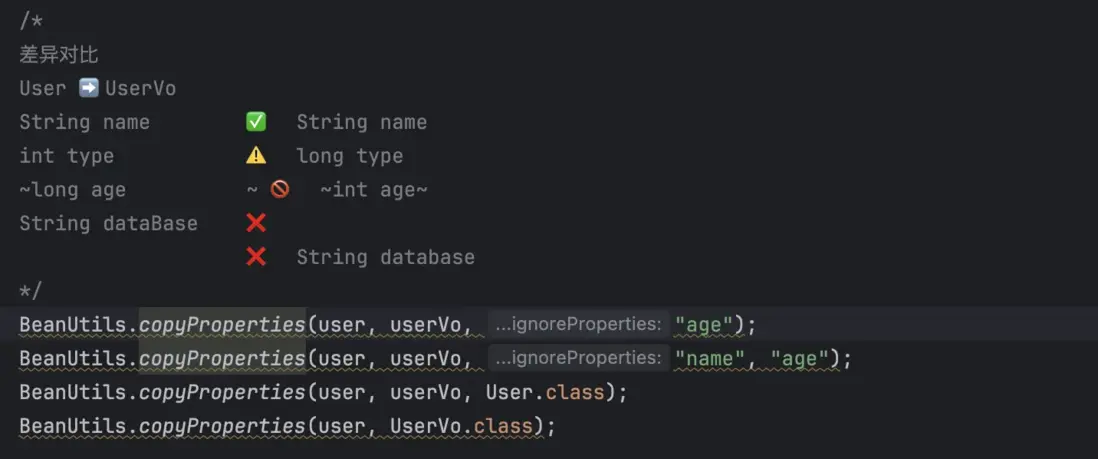Click the userVo argument on the User.class line
This screenshot has height=459, width=1098.
tap(425, 392)
